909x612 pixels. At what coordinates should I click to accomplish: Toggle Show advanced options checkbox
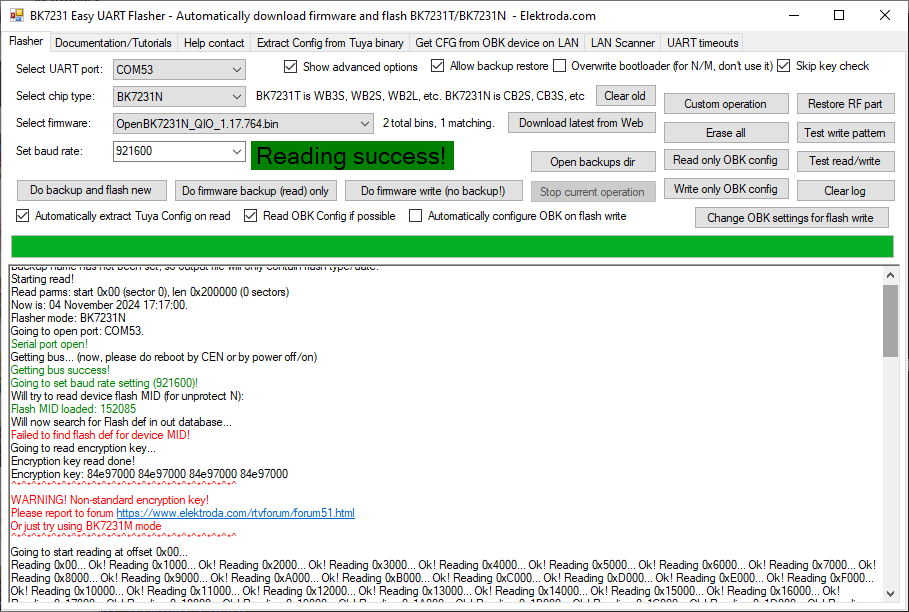(291, 67)
